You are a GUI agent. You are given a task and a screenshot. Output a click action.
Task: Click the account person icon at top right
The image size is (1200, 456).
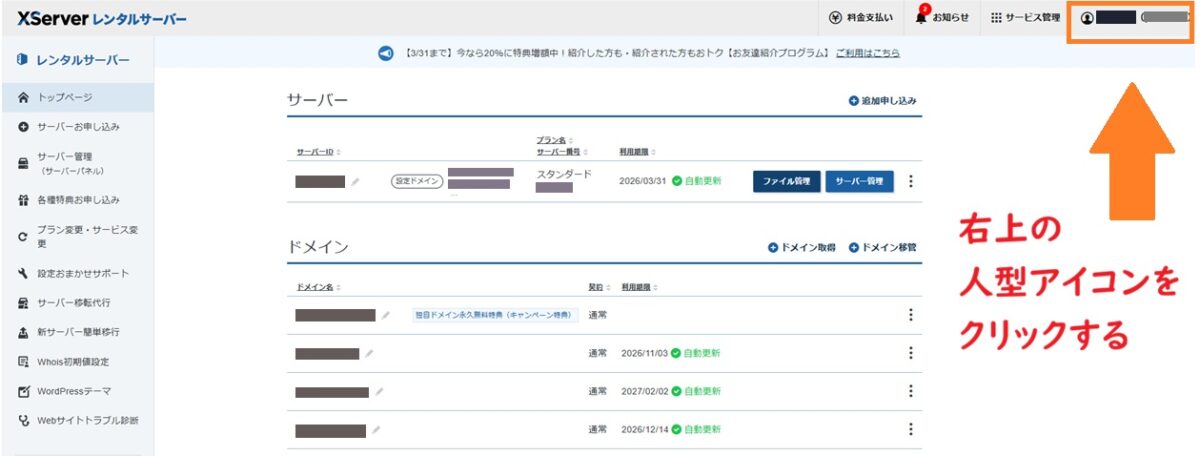1088,18
